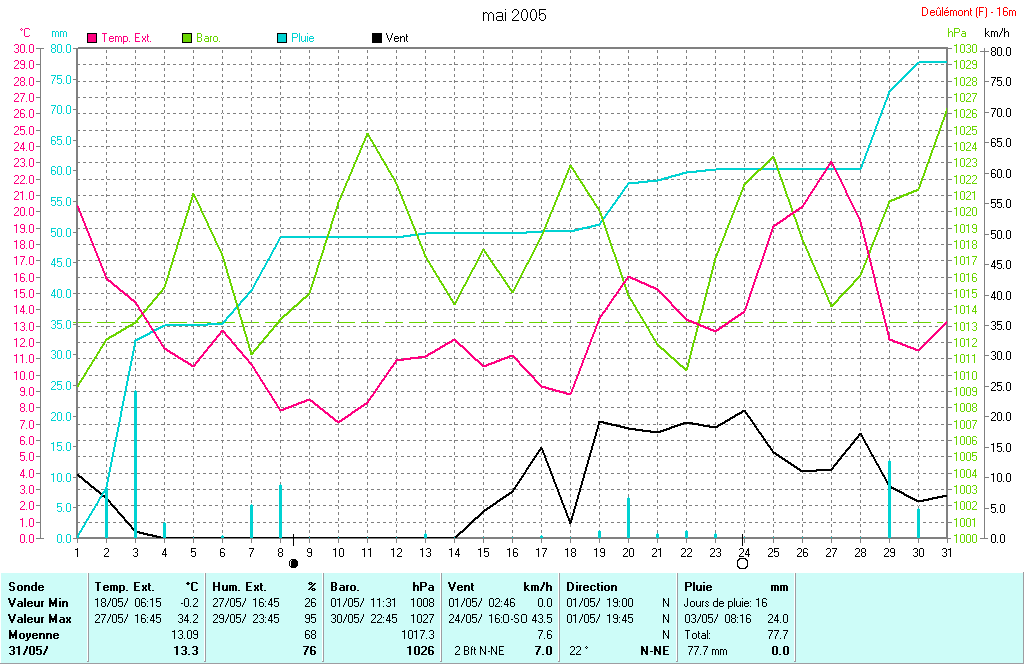Select the green Baro. legend swatch
Viewport: 1024px width, 664px height.
click(x=187, y=38)
